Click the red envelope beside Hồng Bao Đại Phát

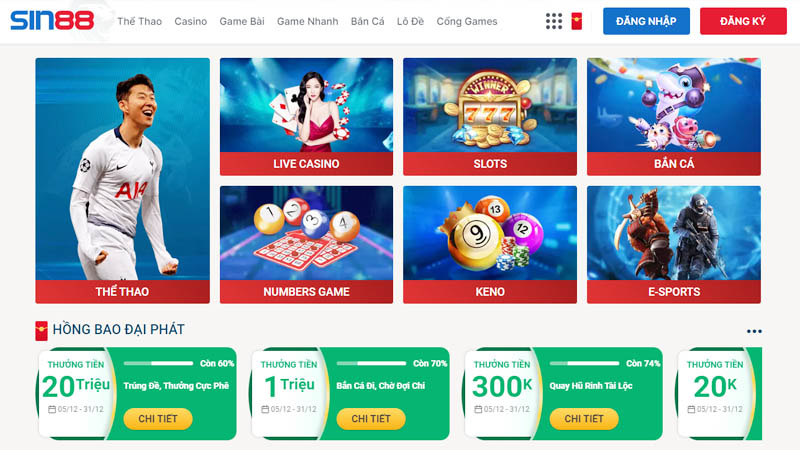(41, 331)
